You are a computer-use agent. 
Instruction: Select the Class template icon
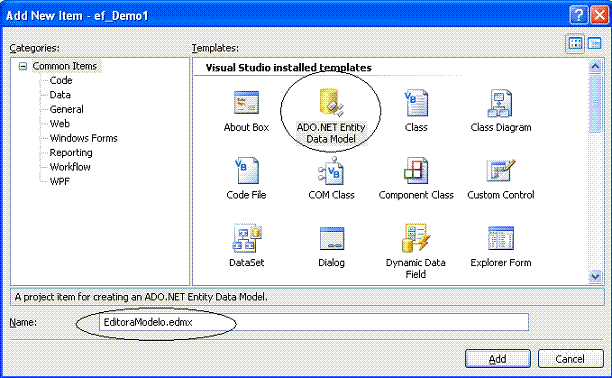tap(416, 103)
